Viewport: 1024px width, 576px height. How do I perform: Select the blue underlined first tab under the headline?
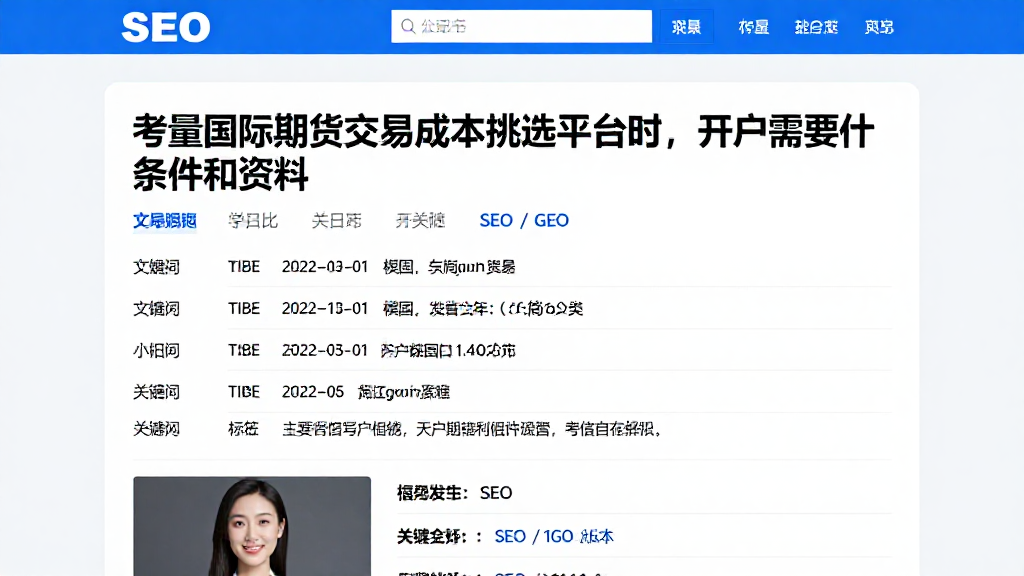pyautogui.click(x=165, y=221)
